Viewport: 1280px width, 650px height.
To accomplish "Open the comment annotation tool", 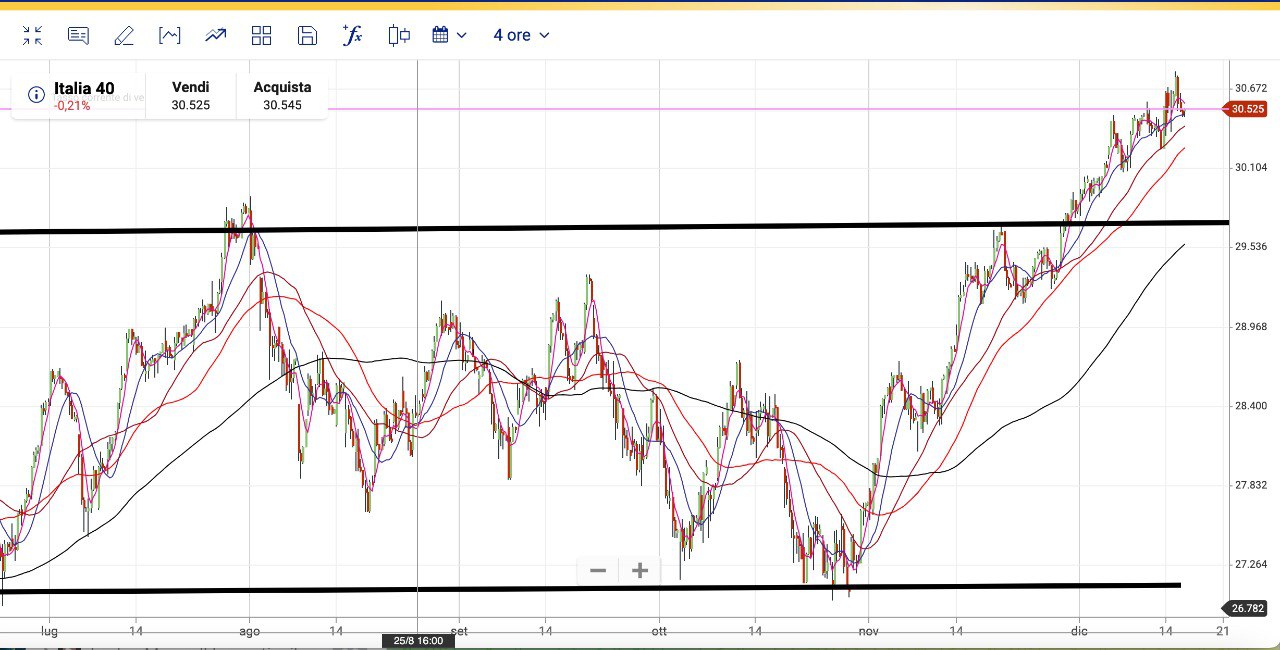I will pyautogui.click(x=78, y=36).
